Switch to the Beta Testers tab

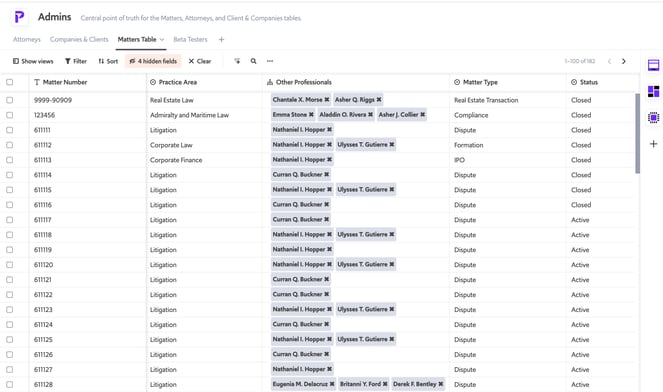190,39
